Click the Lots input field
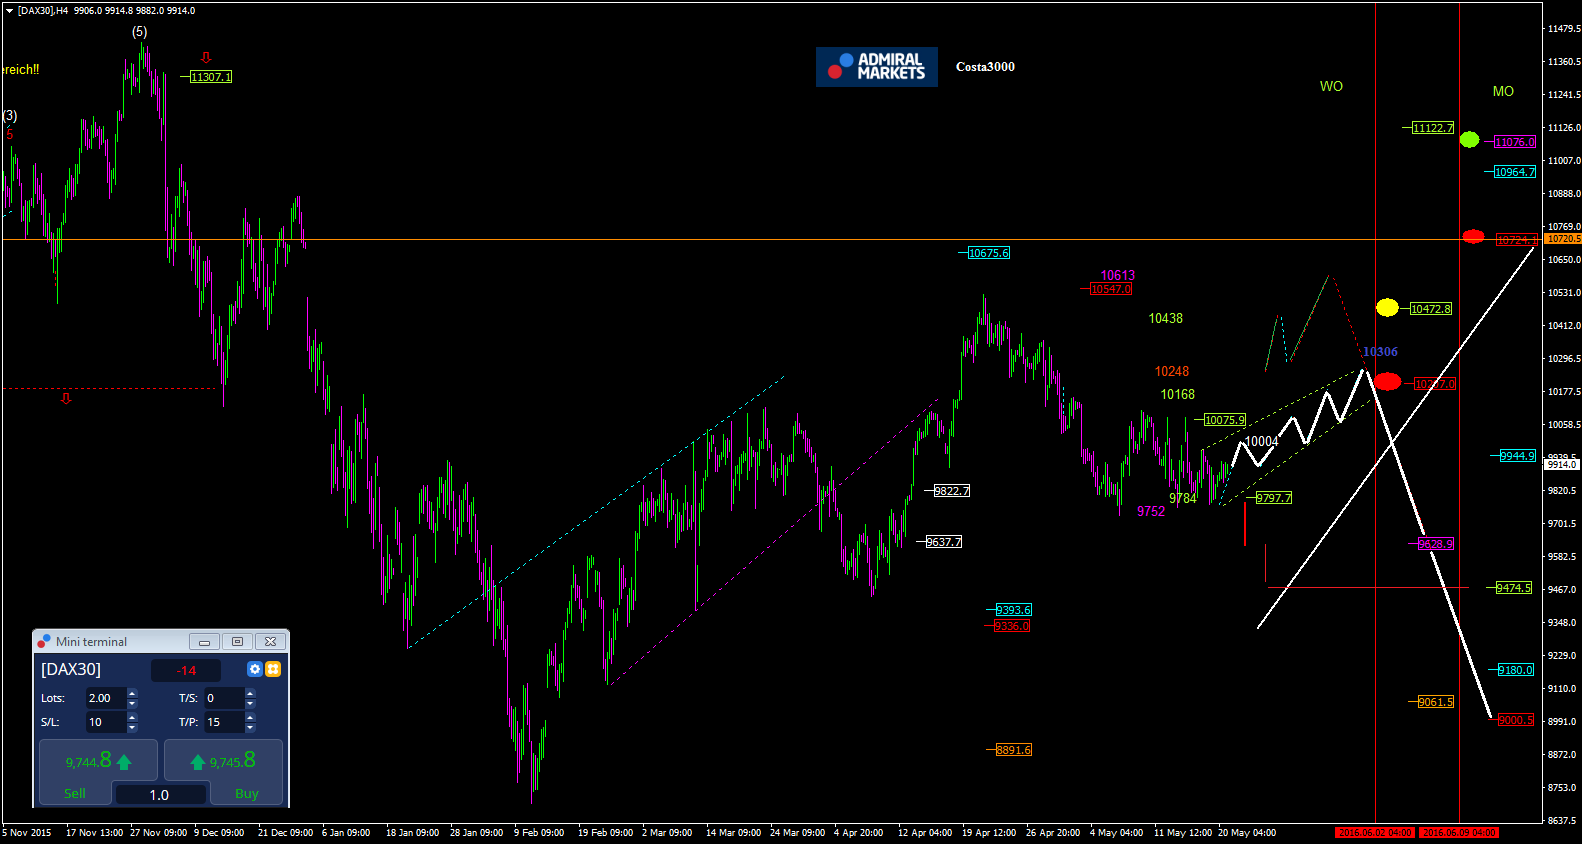The width and height of the screenshot is (1582, 844). coord(105,698)
